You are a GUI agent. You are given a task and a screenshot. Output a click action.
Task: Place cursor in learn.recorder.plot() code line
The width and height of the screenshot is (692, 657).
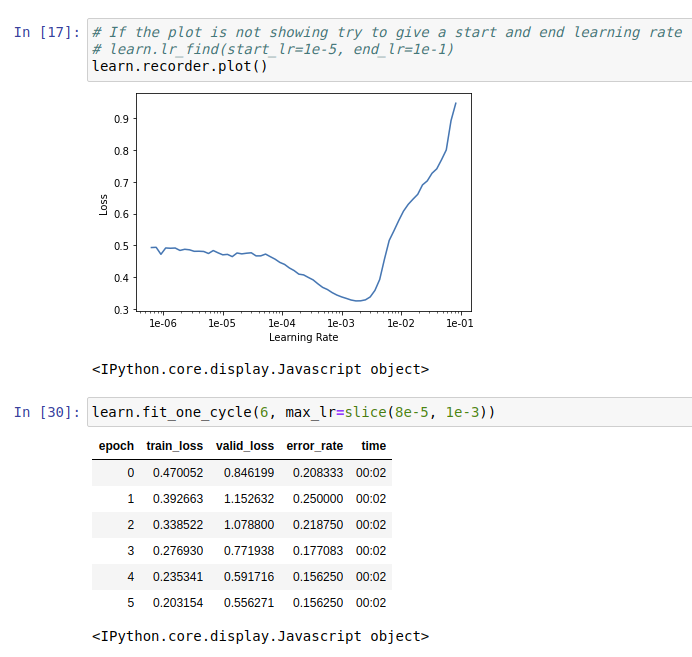pyautogui.click(x=179, y=67)
